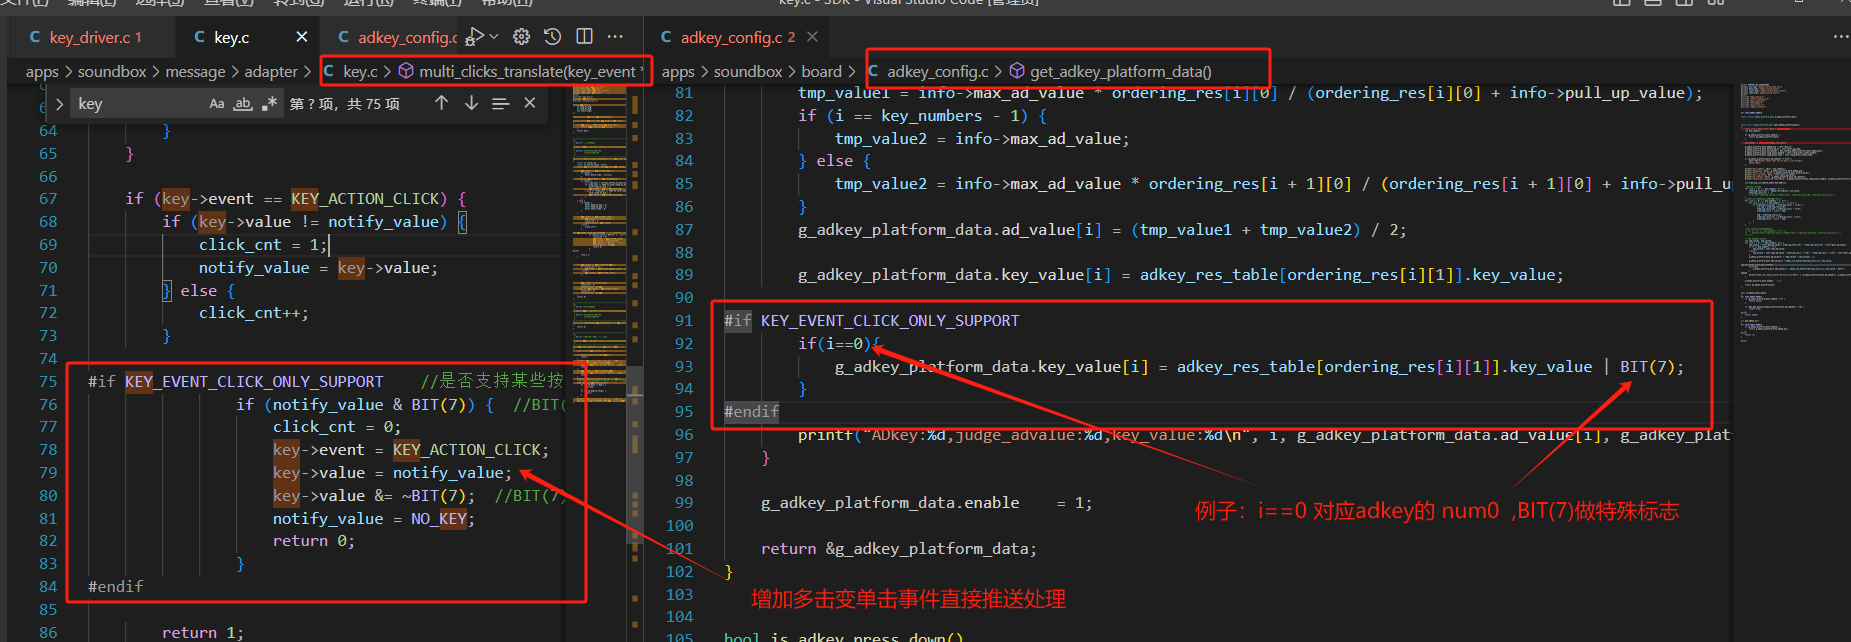Go to the previous search match arrow
Screen dimensions: 1851x642
point(441,103)
